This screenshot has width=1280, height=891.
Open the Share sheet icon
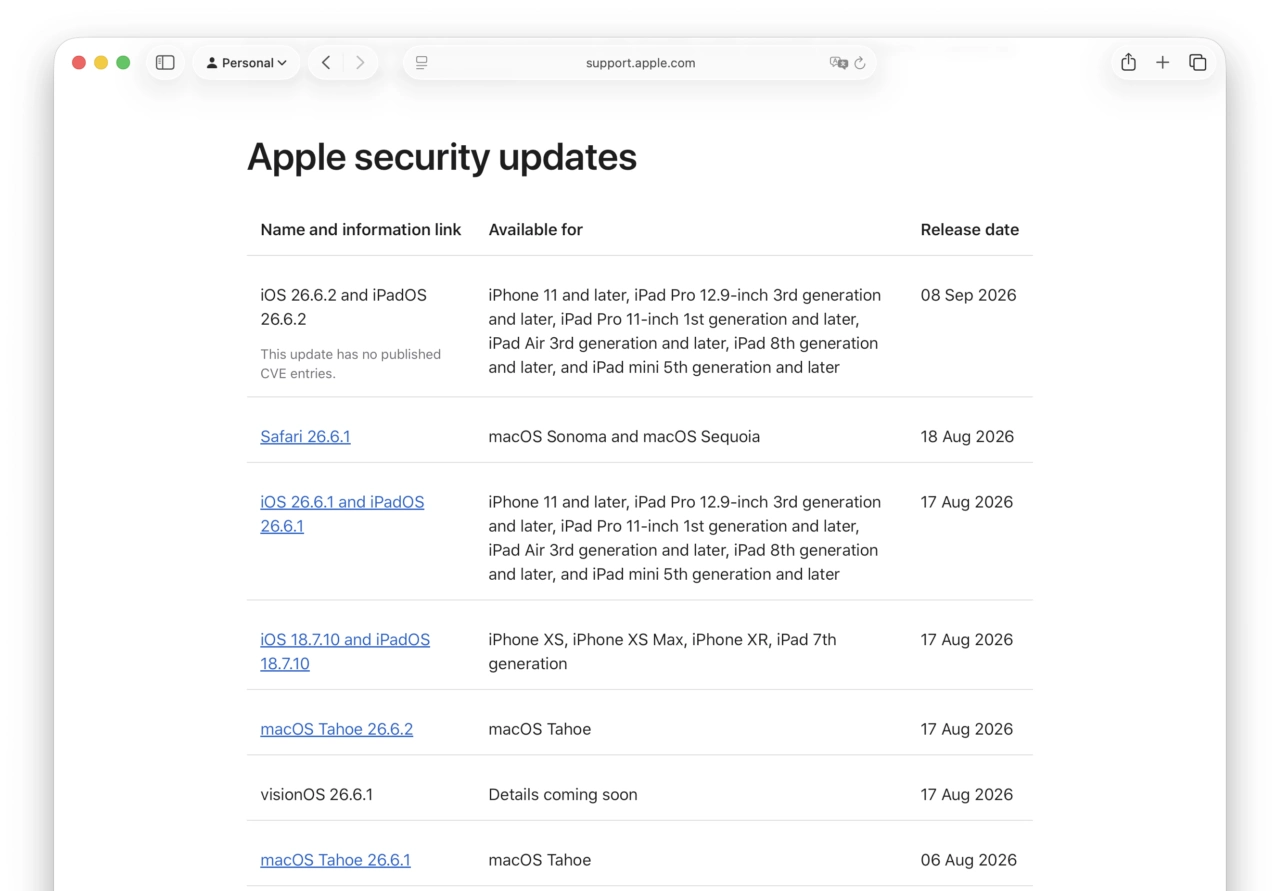tap(1128, 62)
